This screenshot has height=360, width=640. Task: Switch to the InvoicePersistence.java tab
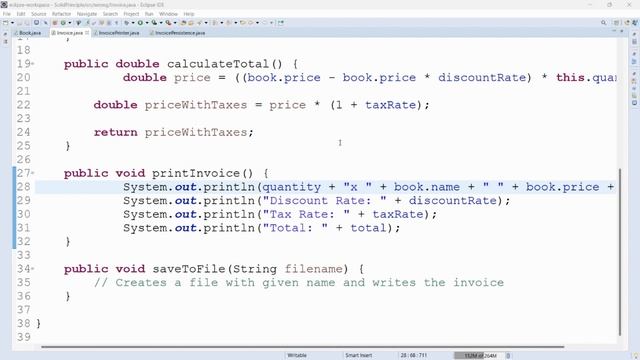pos(178,33)
